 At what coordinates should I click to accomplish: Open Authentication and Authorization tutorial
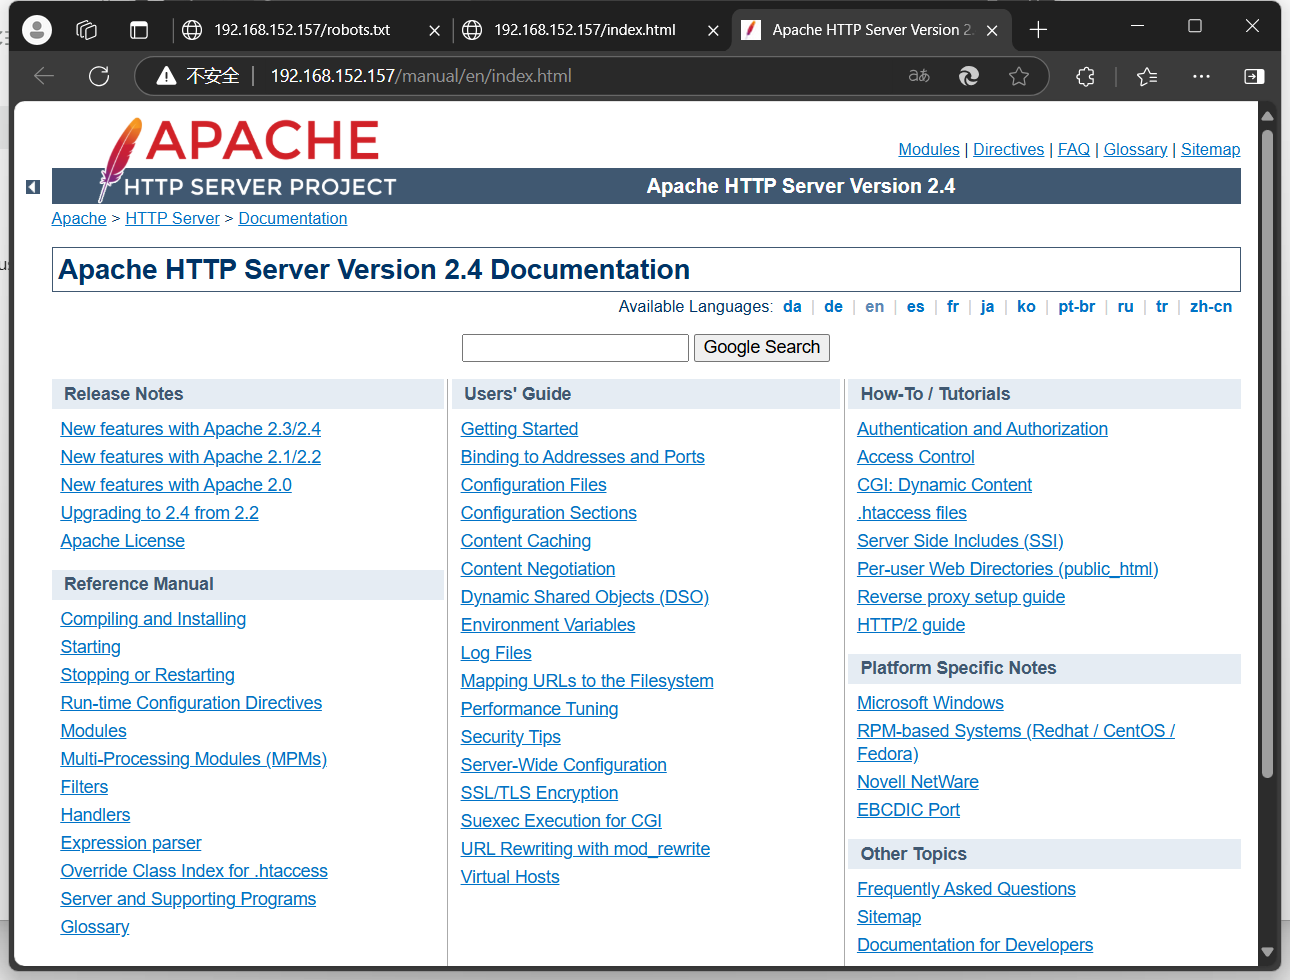[x=982, y=429]
